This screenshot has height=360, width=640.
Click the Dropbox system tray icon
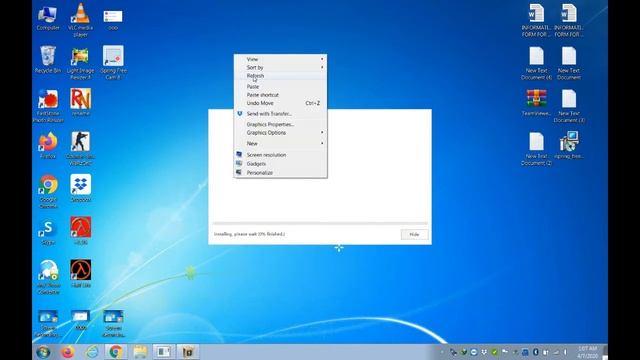484,352
